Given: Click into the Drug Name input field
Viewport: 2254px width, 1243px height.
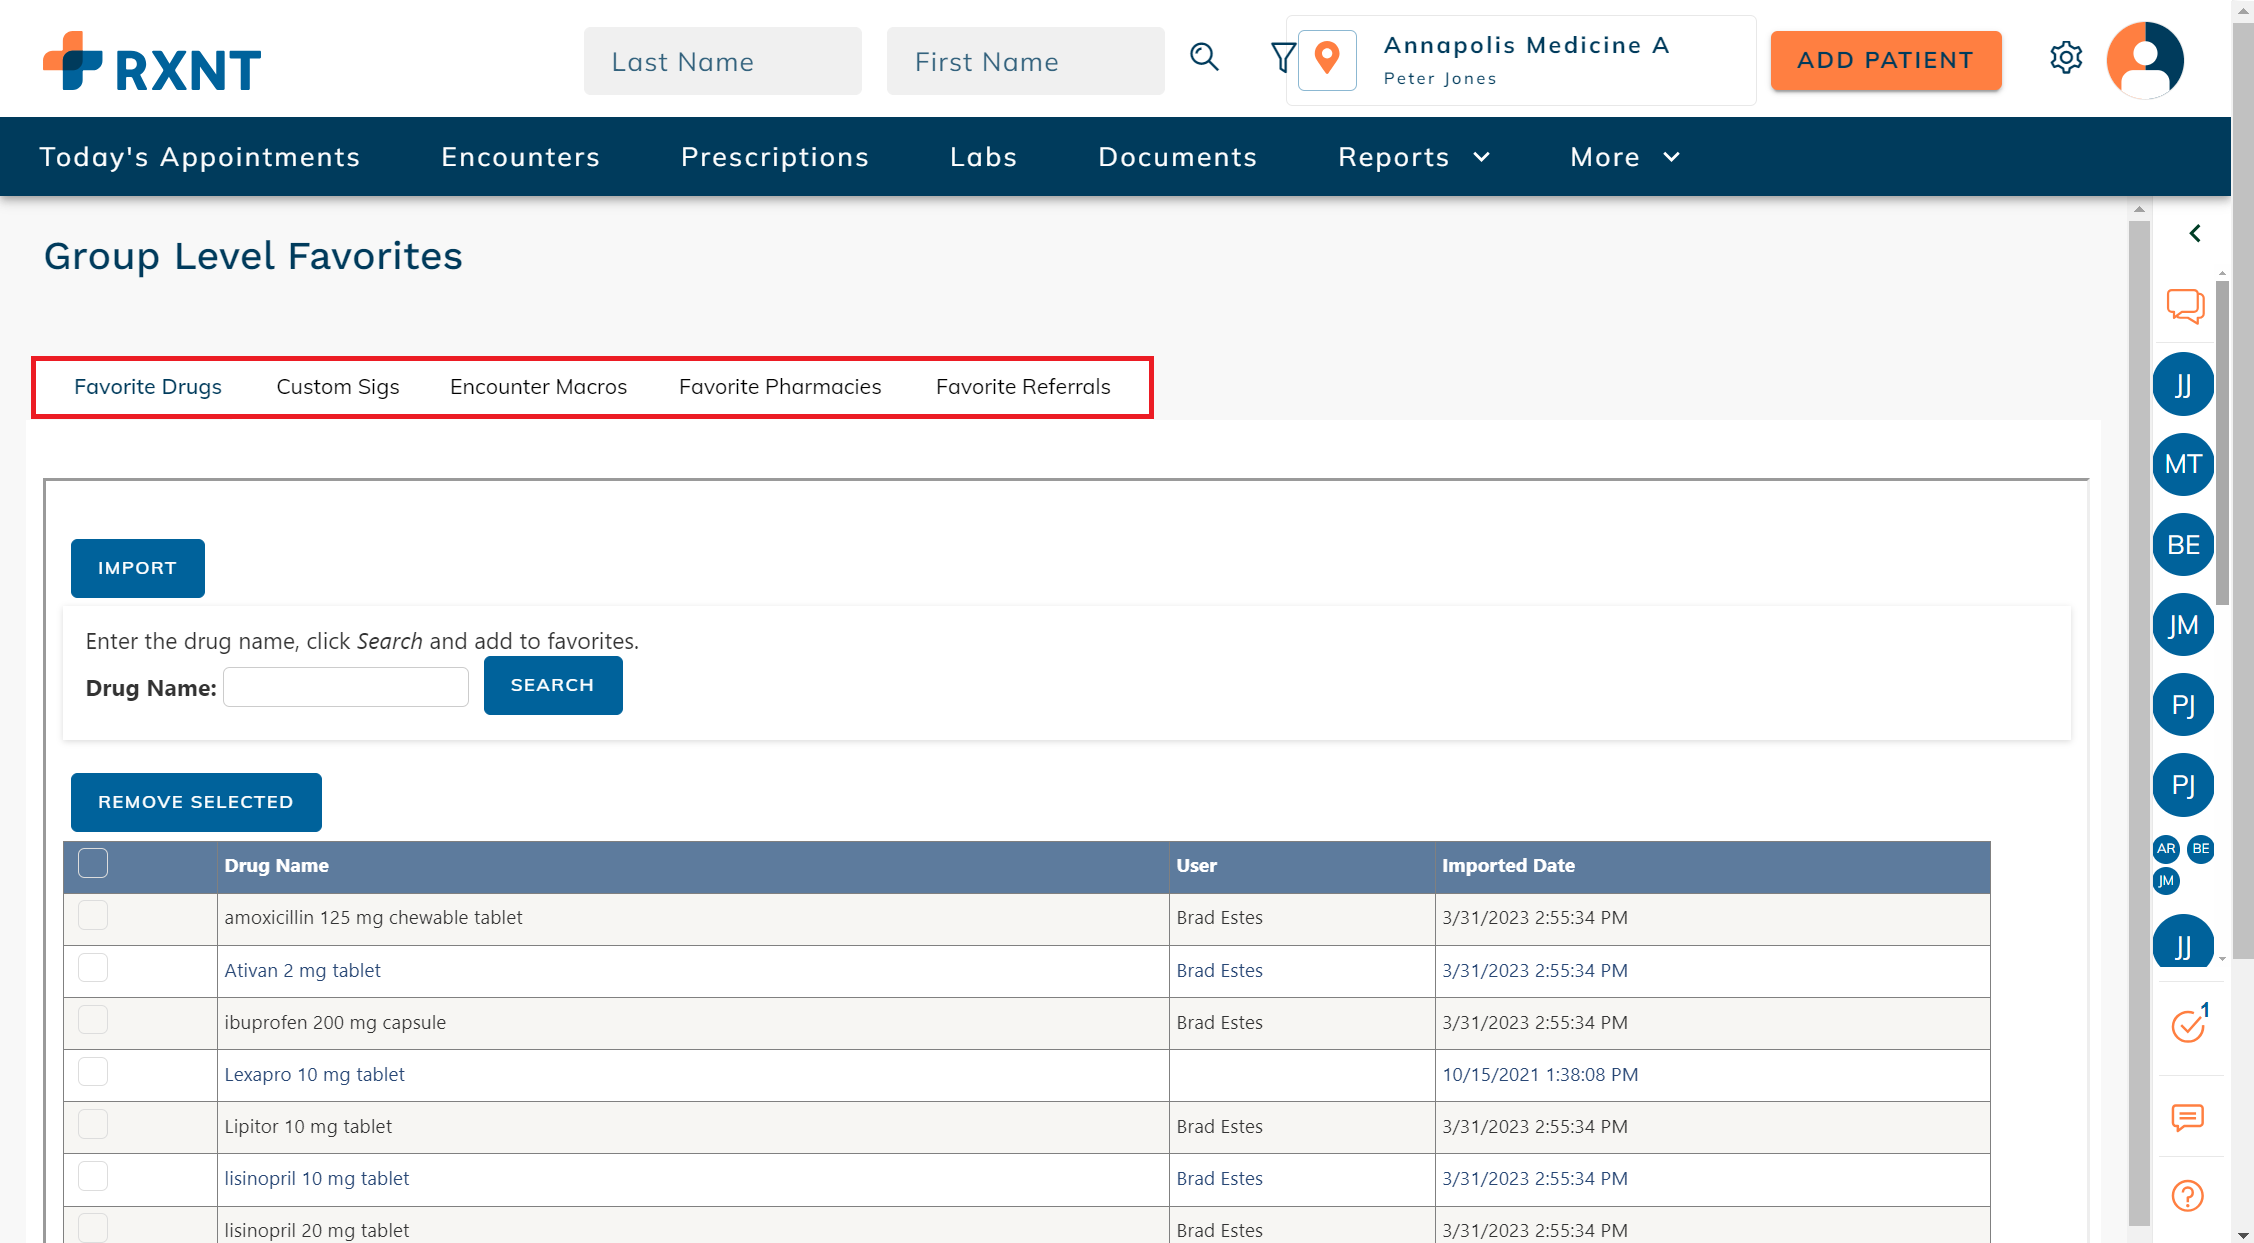Looking at the screenshot, I should tap(346, 687).
